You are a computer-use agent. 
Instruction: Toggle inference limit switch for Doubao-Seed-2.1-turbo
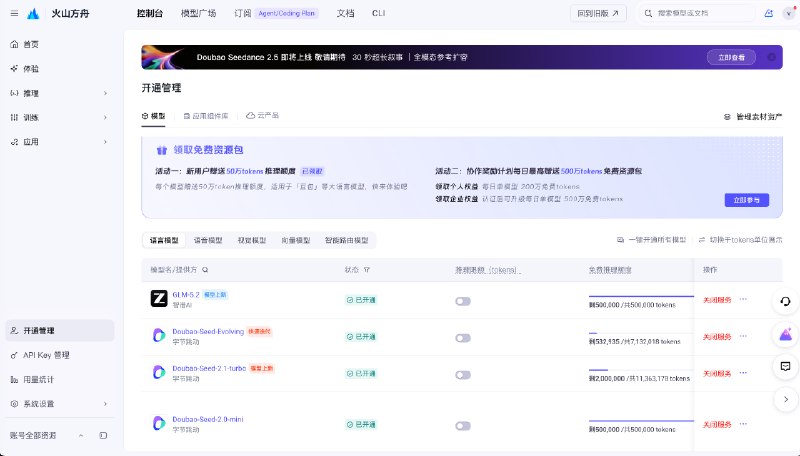point(463,375)
